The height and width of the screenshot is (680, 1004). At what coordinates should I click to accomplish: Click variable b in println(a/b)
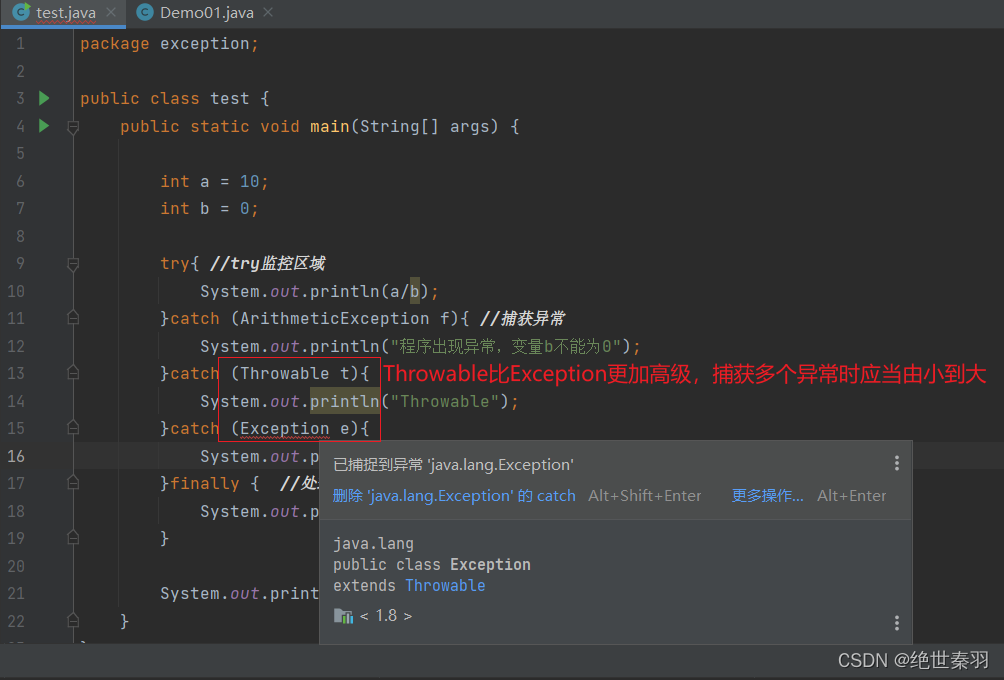tap(414, 291)
